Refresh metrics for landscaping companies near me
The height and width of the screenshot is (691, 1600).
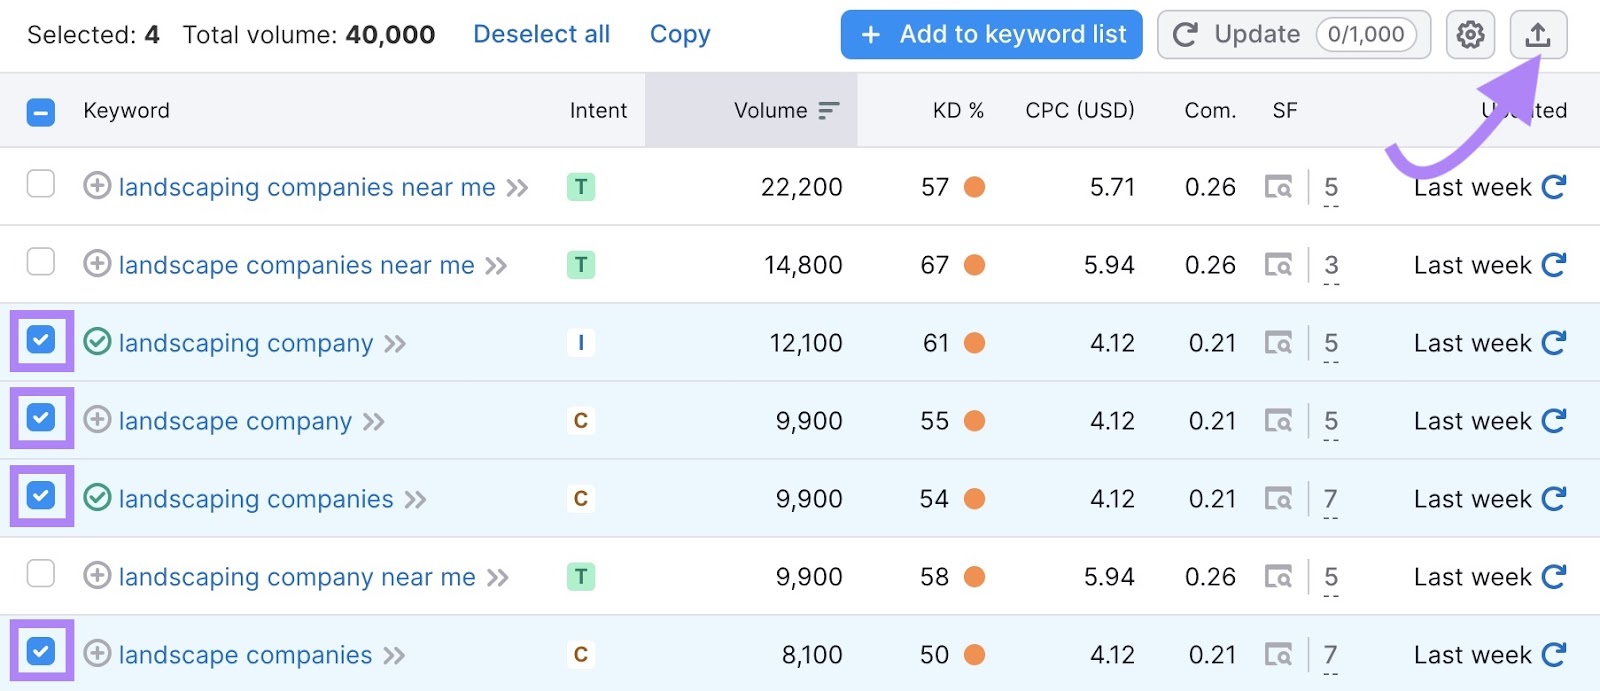tap(1553, 187)
